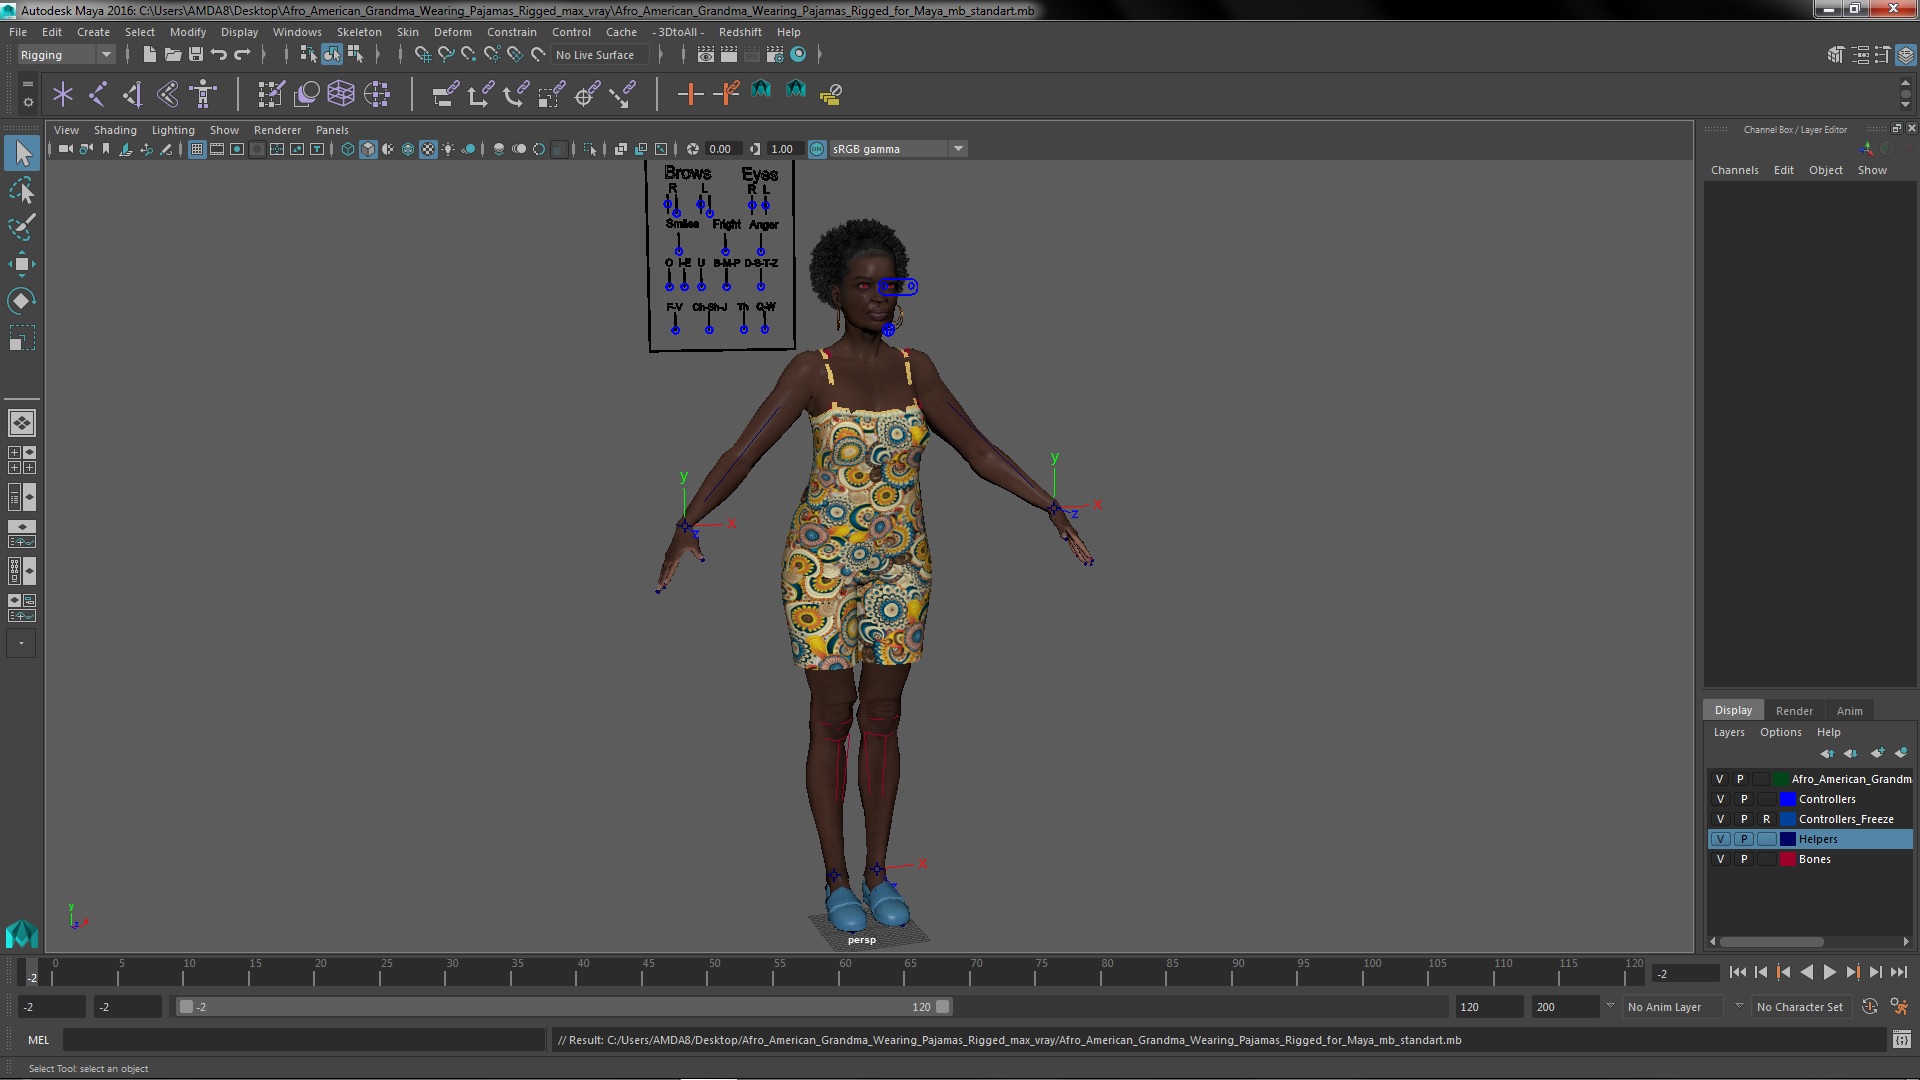1920x1080 pixels.
Task: Choose the Move tool in toolbox
Action: (x=22, y=264)
